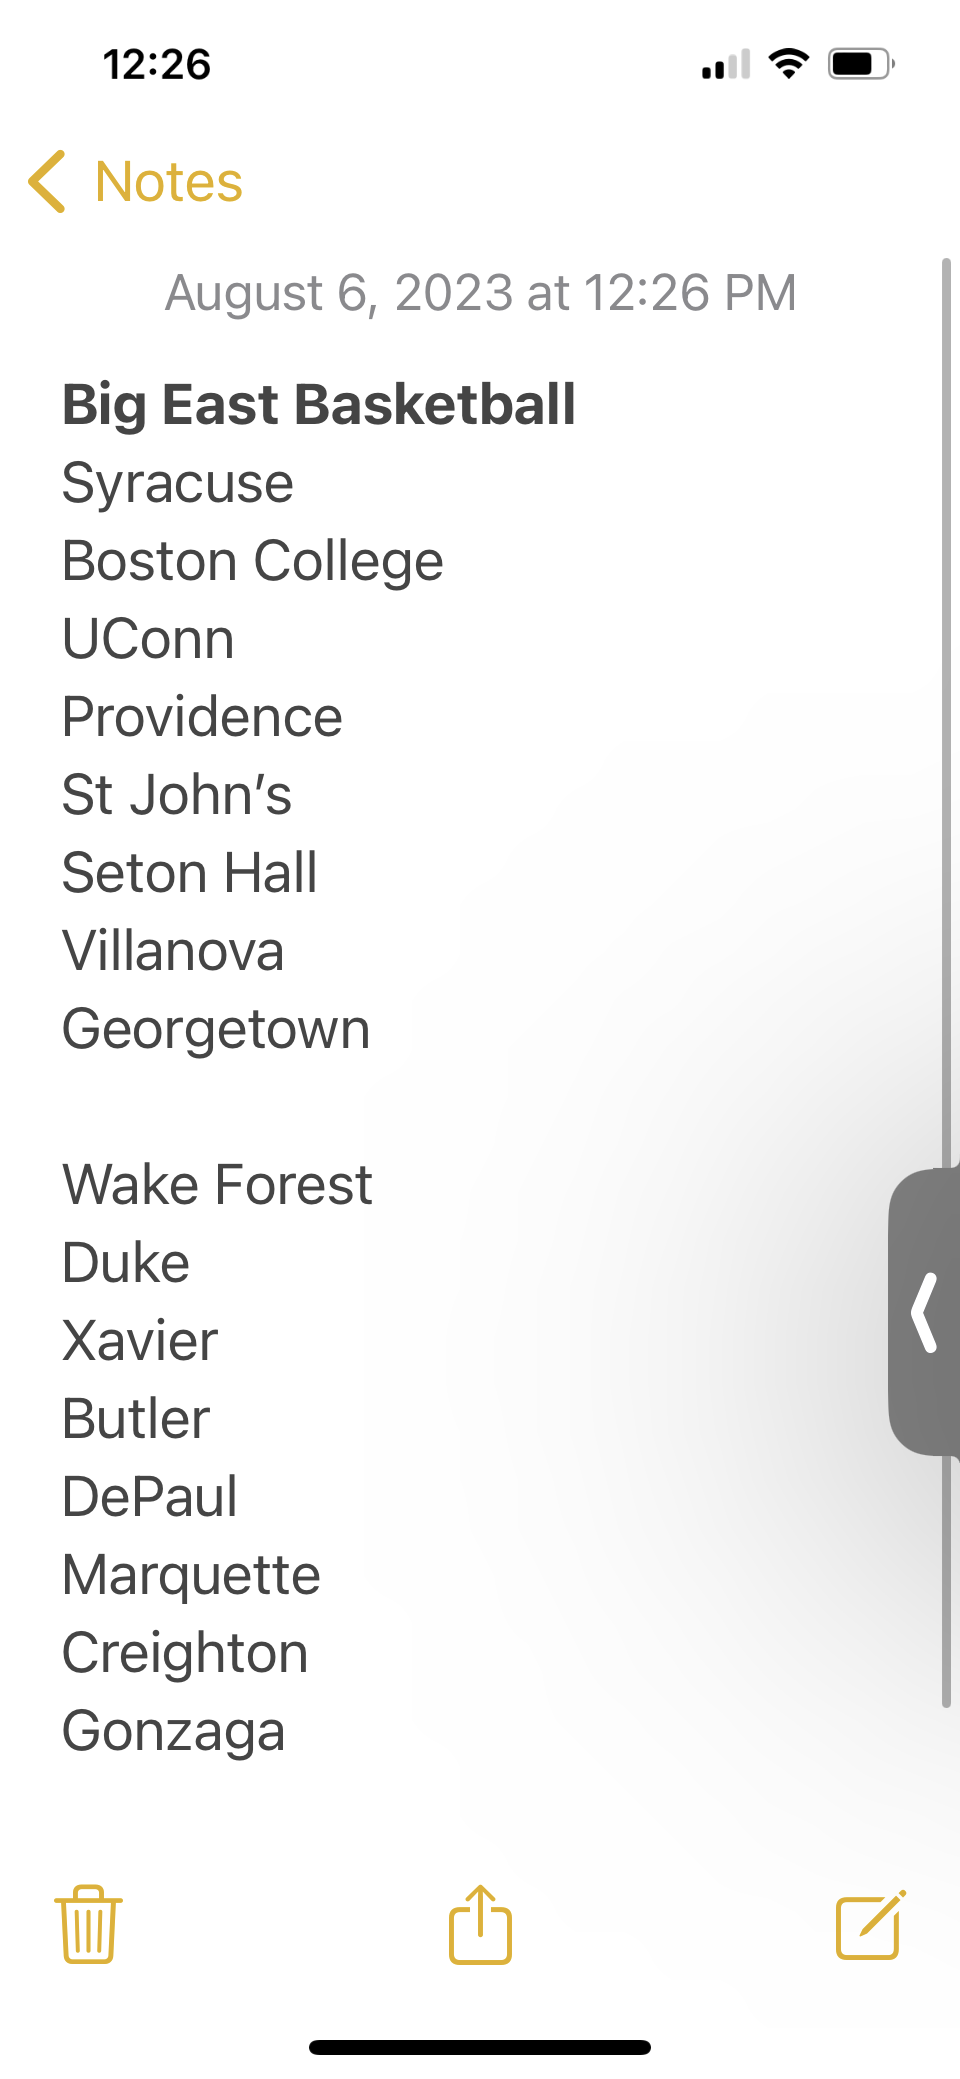The image size is (960, 2079).
Task: Tap the blank line below Georgetown
Action: (x=480, y=1107)
